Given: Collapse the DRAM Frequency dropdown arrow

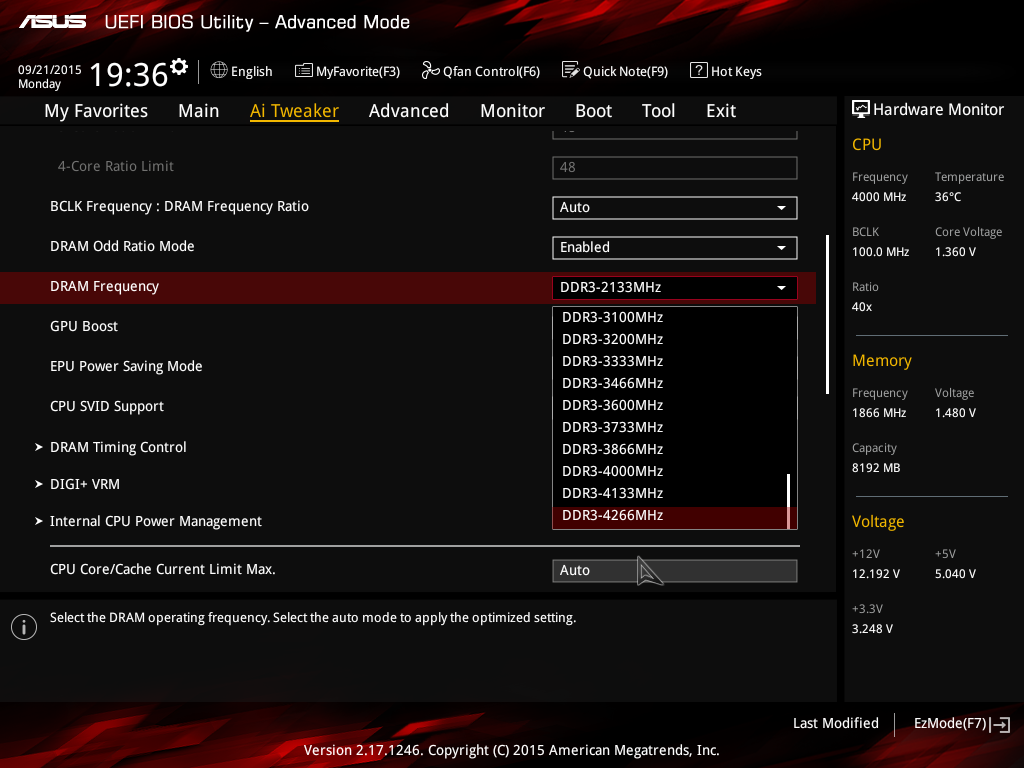Looking at the screenshot, I should (781, 288).
